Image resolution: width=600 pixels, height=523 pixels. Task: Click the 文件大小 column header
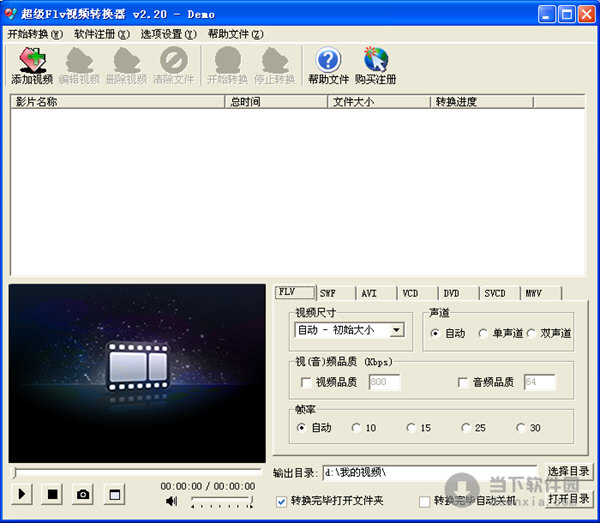(379, 102)
